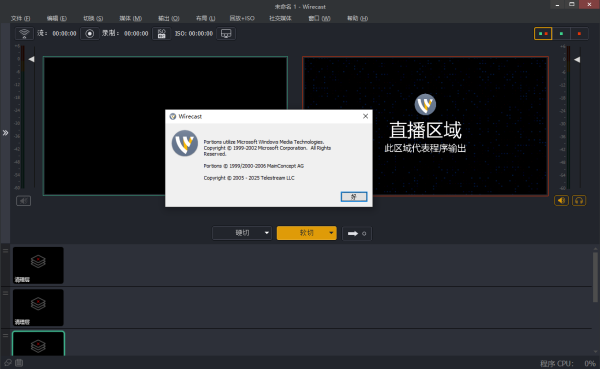Open the 文件 (F) menu

(x=20, y=18)
